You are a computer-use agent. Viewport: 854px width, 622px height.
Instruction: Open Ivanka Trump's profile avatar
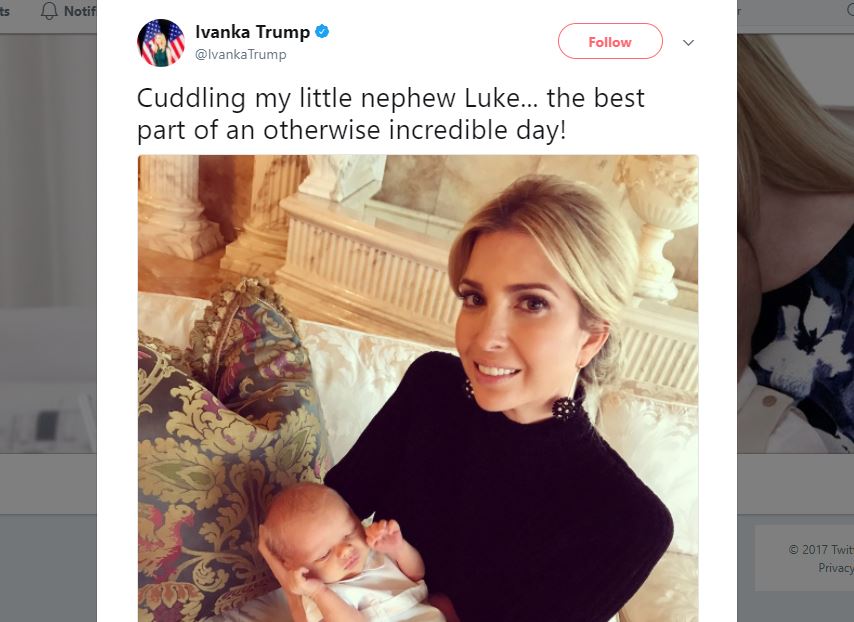click(161, 42)
